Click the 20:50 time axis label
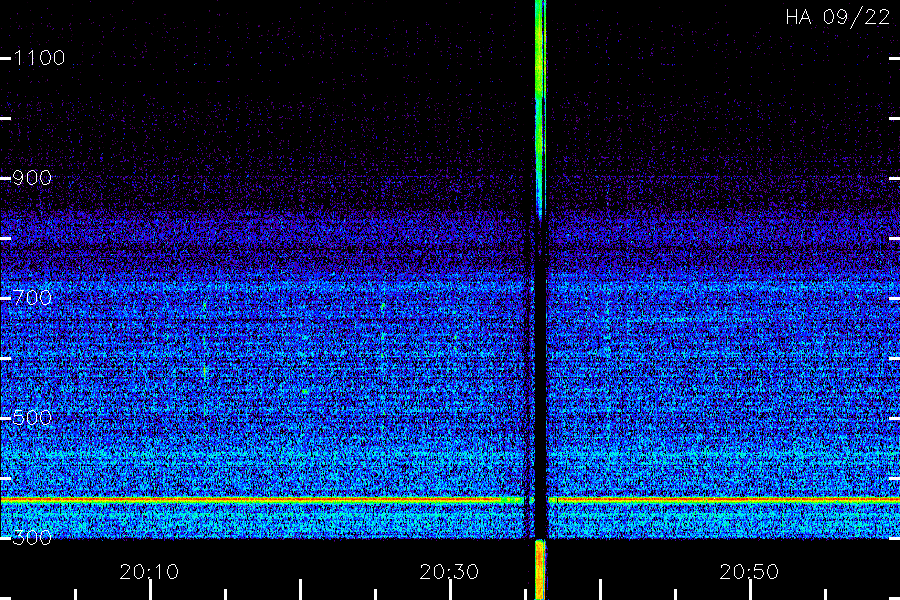 click(x=749, y=572)
